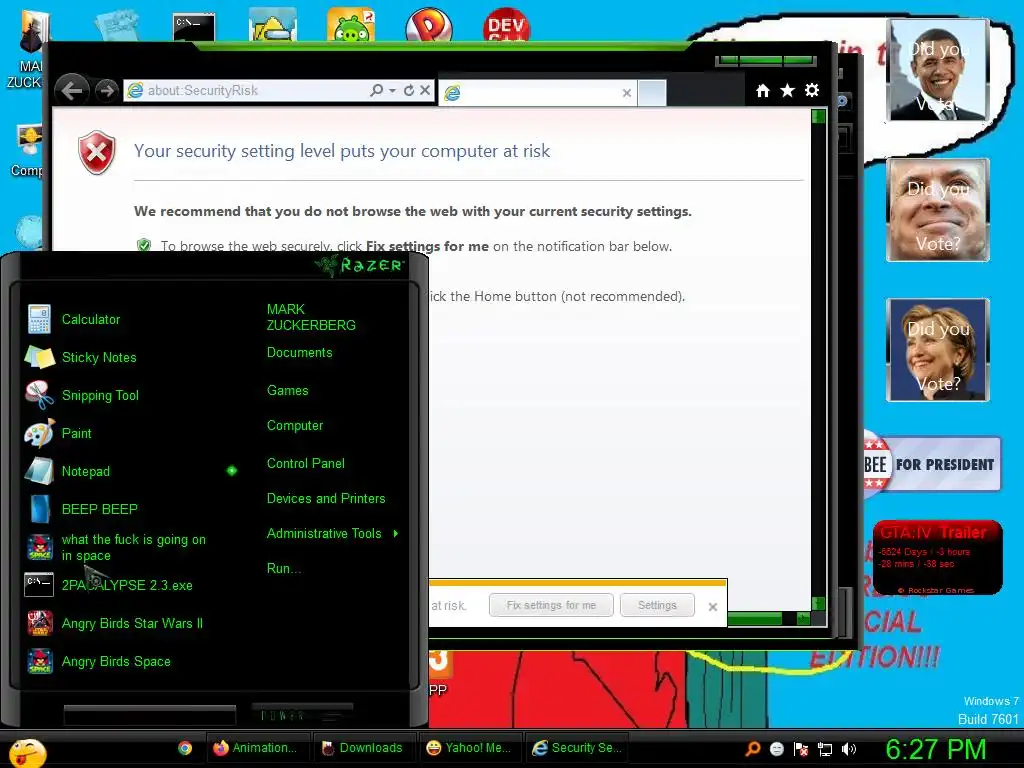This screenshot has width=1024, height=768.
Task: Click the scroll down arrow in browser
Action: point(818,603)
